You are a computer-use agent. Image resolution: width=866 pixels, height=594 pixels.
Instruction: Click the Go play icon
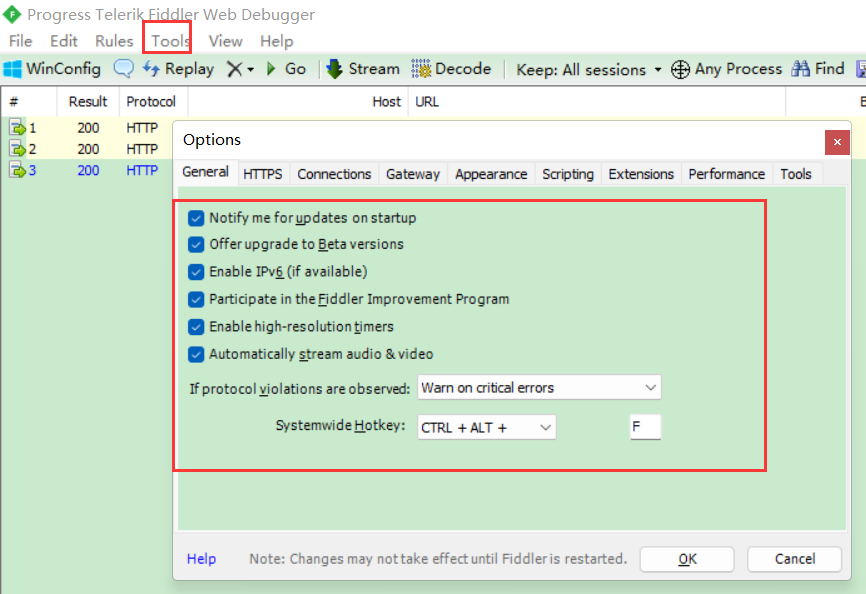click(271, 69)
